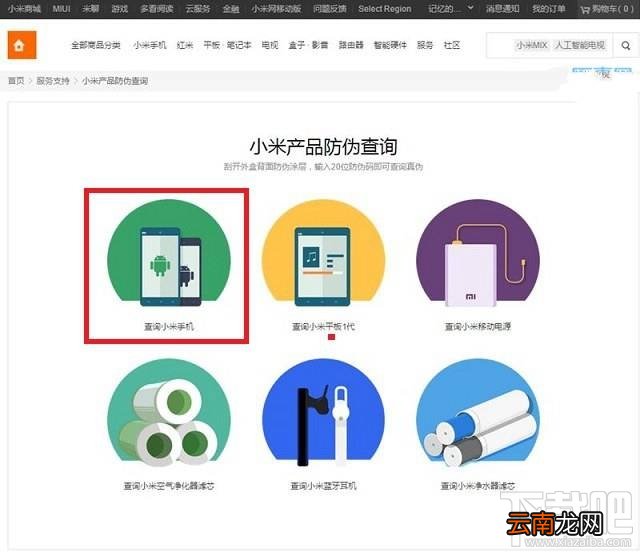
Task: Select the air purifier filter illustration
Action: tap(169, 412)
